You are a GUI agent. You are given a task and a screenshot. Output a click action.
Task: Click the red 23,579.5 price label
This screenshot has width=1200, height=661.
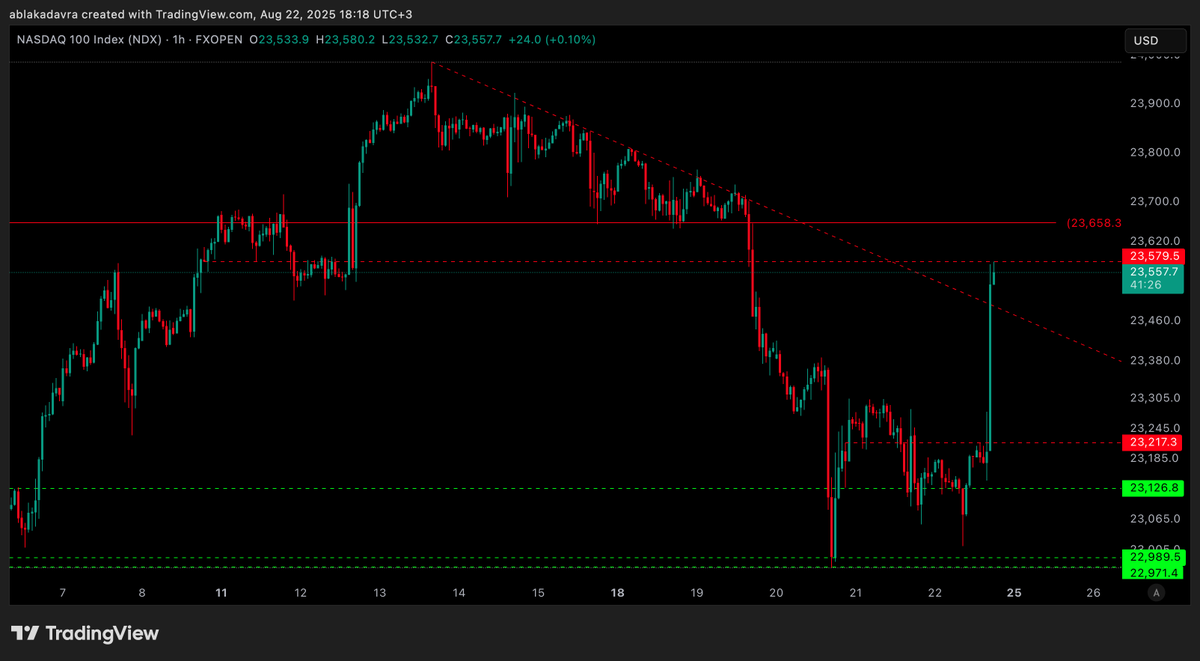click(1154, 257)
